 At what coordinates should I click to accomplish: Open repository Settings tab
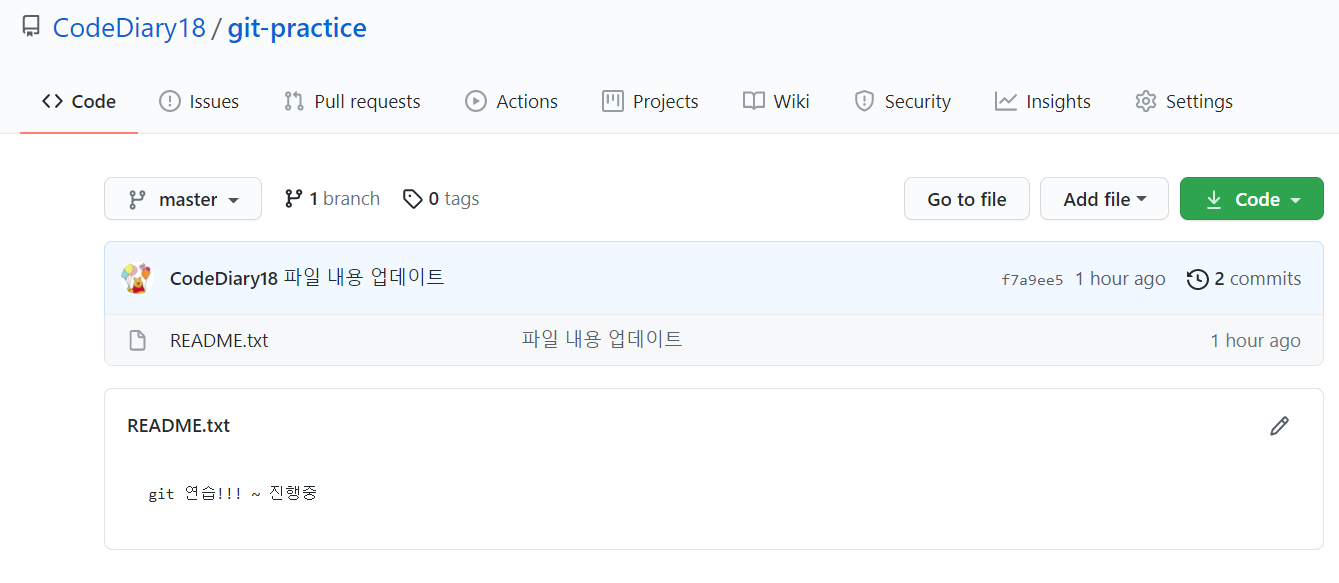[x=1184, y=101]
